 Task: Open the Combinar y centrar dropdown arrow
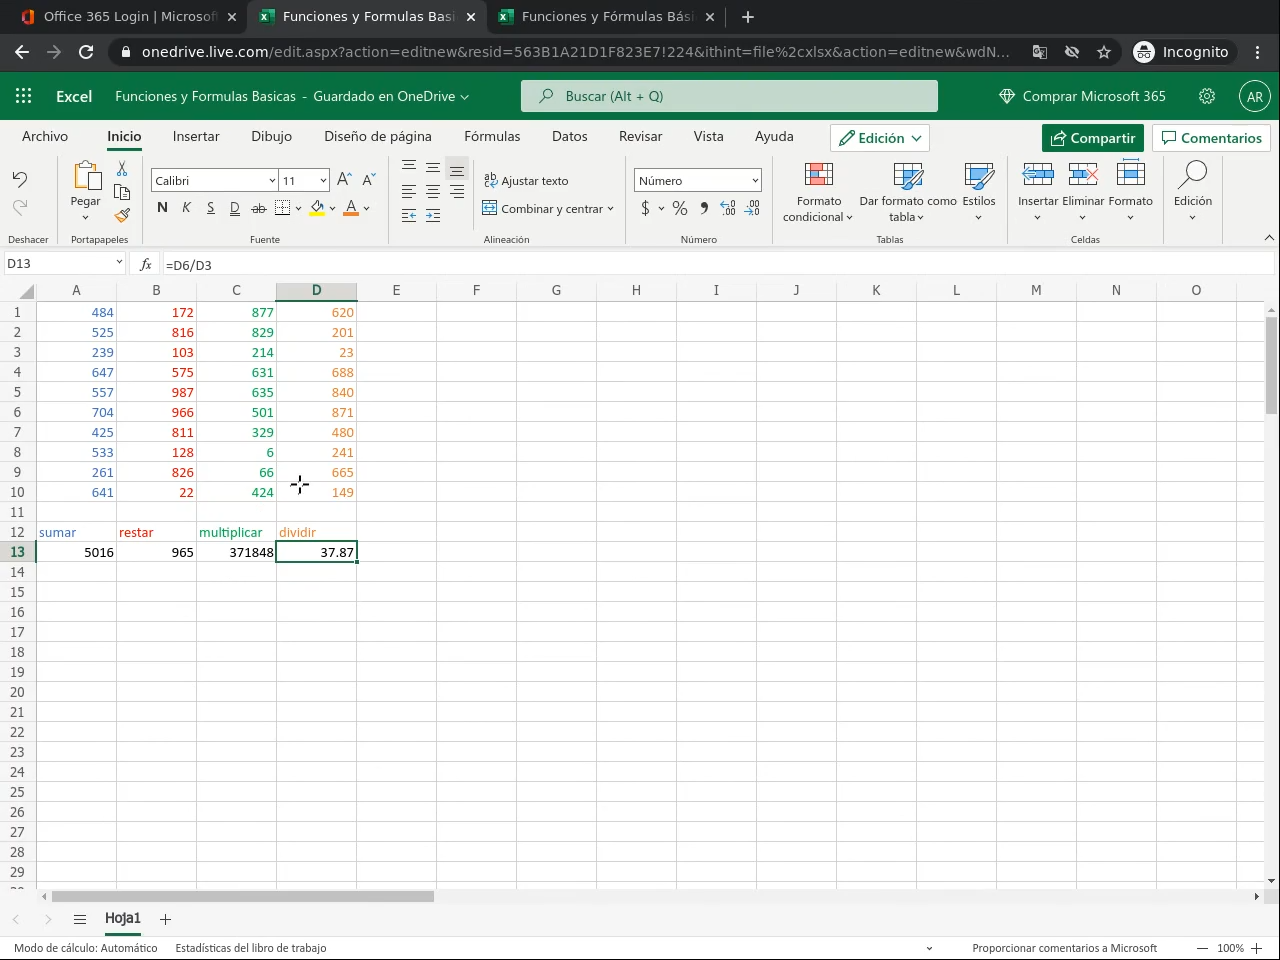610,209
